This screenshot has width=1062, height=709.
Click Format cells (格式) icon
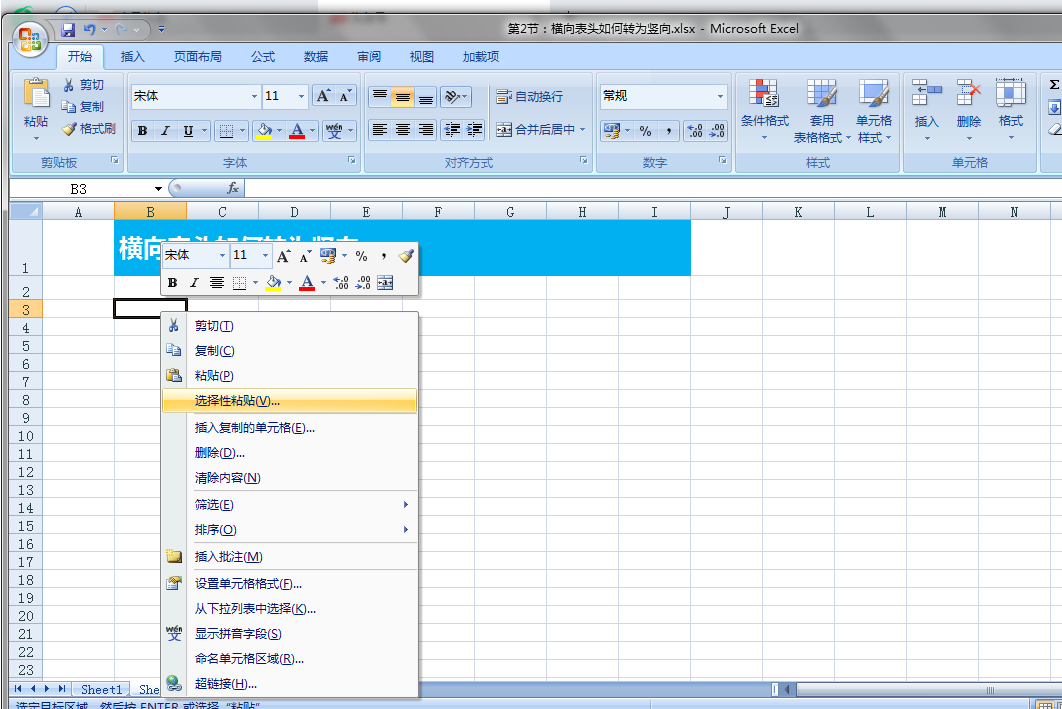point(1011,93)
